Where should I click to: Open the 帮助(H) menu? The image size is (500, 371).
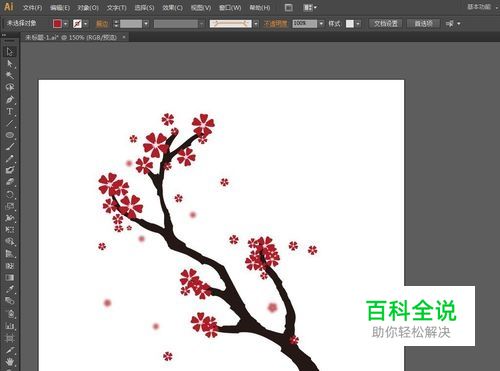[260, 8]
